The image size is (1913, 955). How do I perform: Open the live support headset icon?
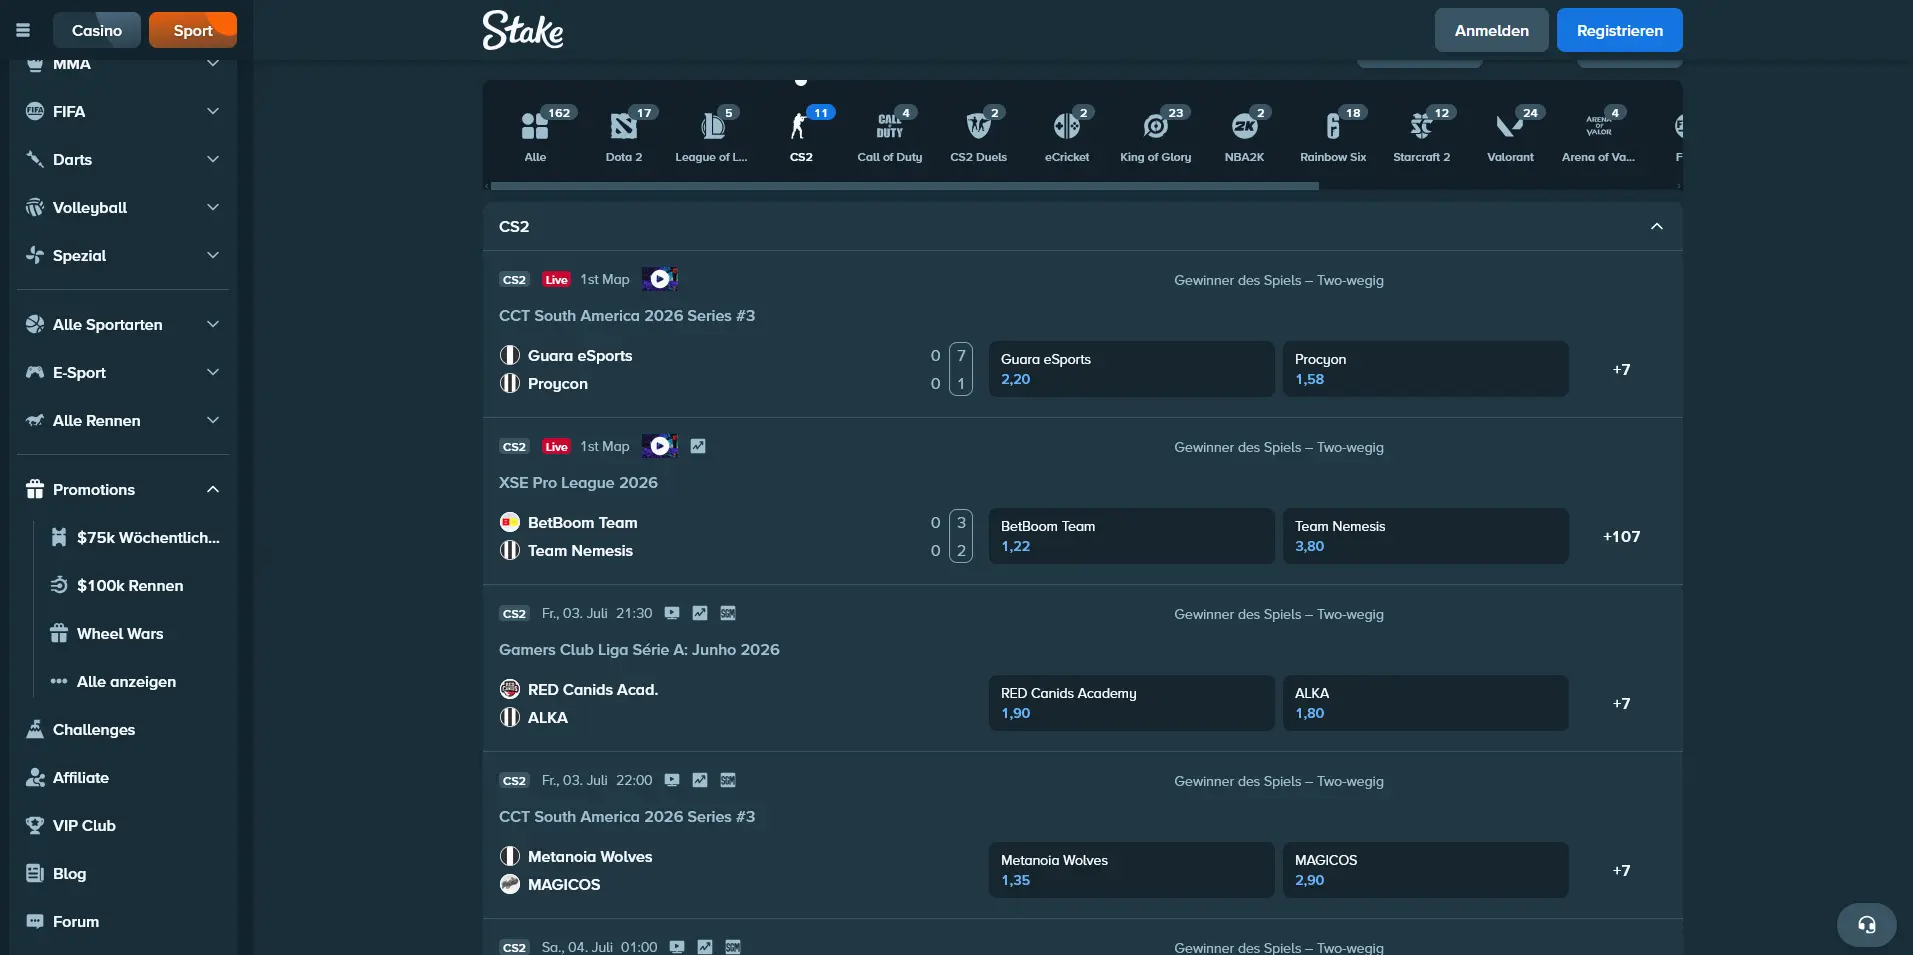click(x=1866, y=924)
